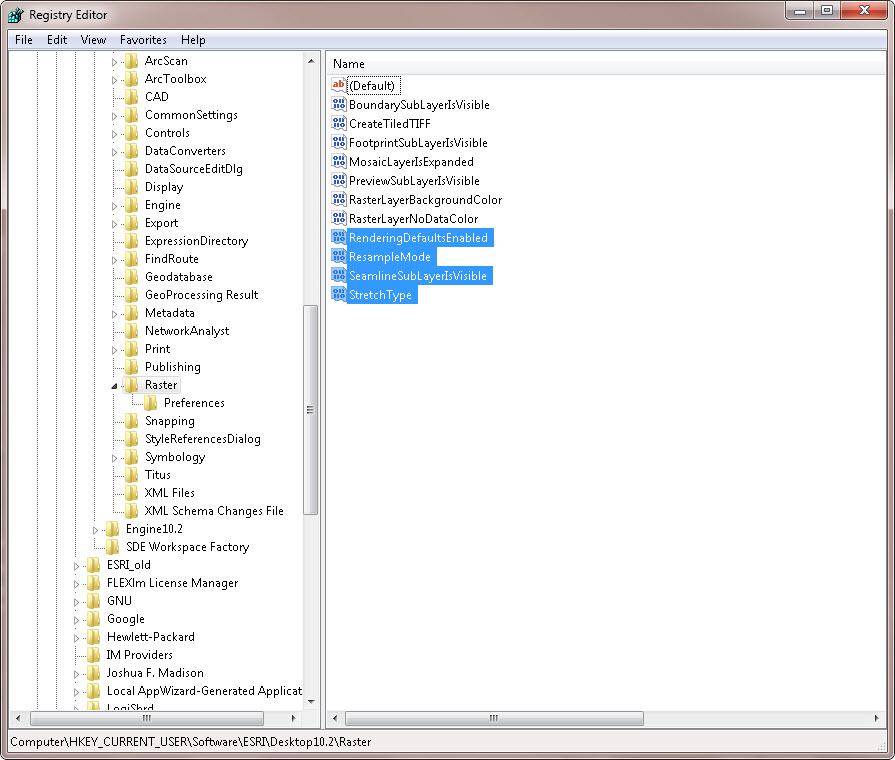The width and height of the screenshot is (895, 760).
Task: Click the Registry Editor title bar icon
Action: pos(15,15)
